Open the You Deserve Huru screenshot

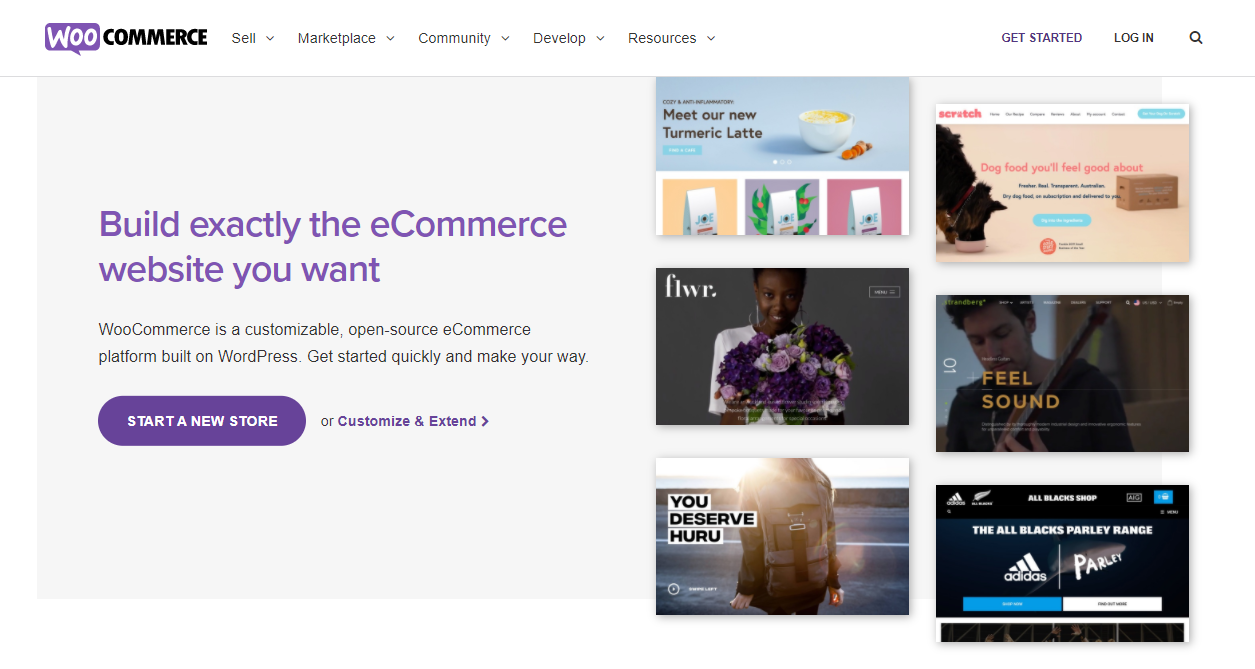point(782,536)
